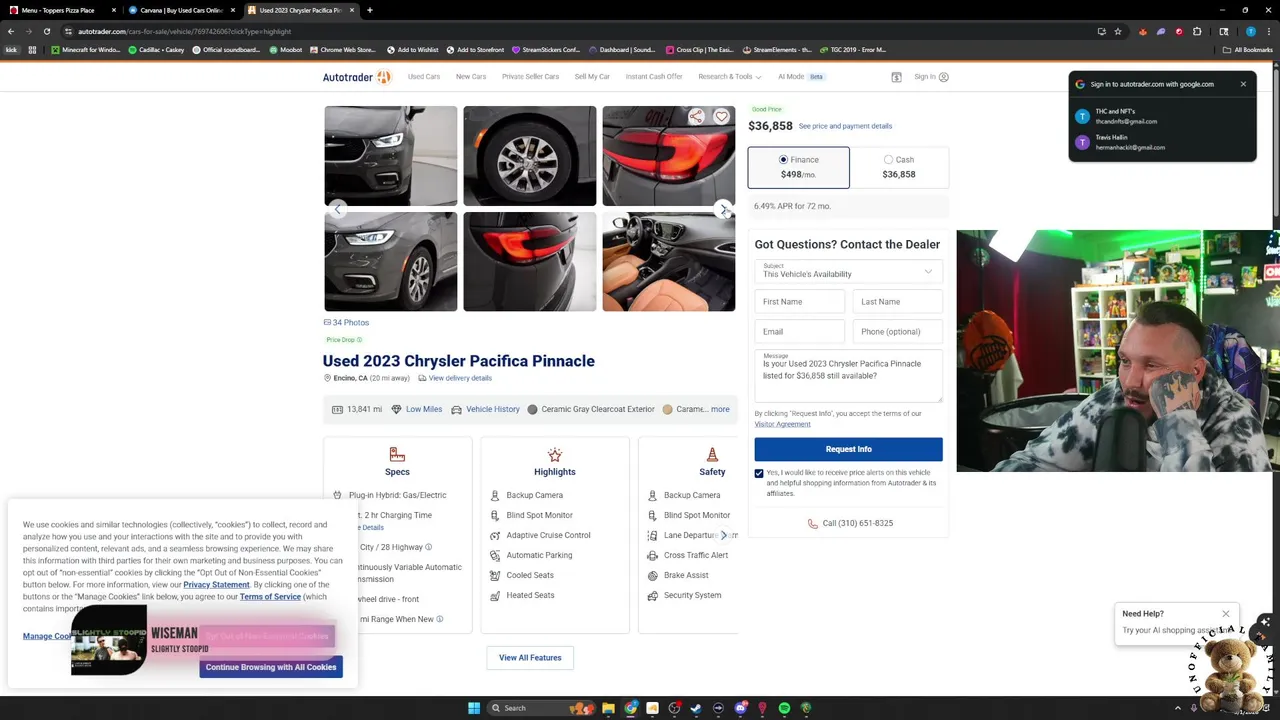This screenshot has height=720, width=1280.
Task: Show the next photo set
Action: click(x=722, y=209)
